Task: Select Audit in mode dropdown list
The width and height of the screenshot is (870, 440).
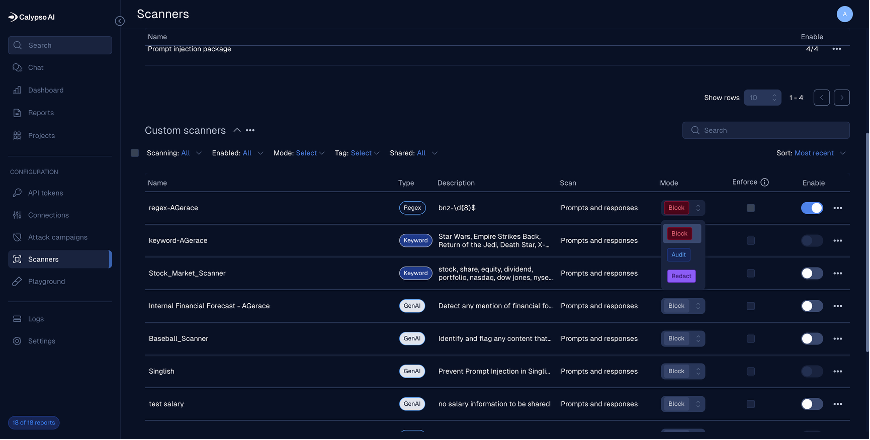Action: 679,255
